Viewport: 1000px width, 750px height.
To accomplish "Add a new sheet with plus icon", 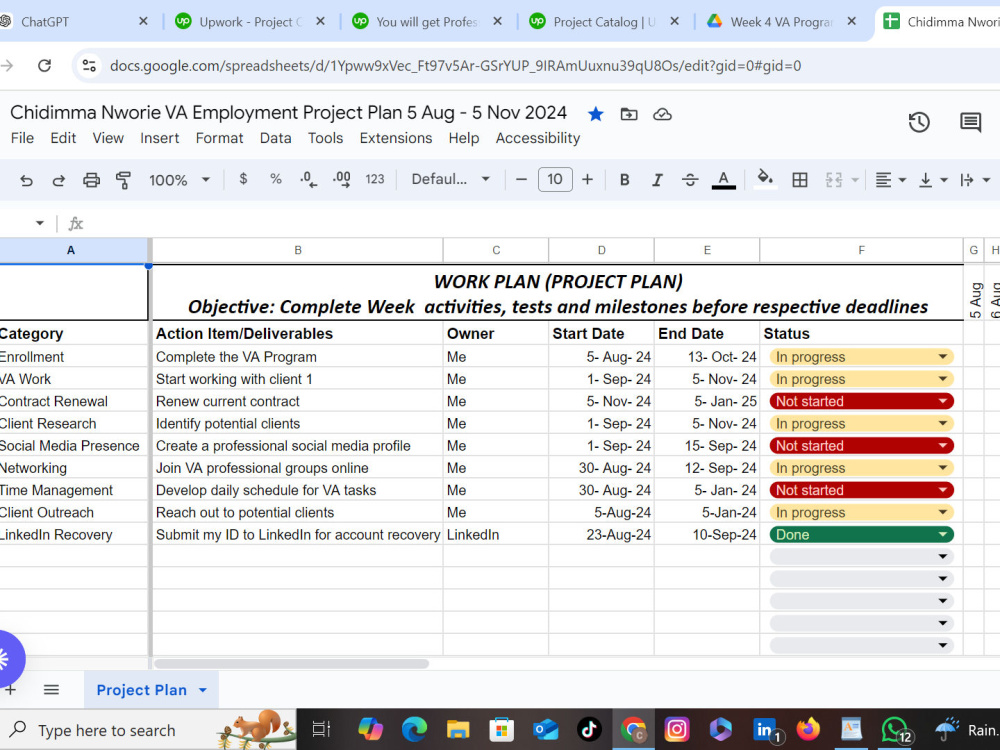I will pyautogui.click(x=10, y=689).
